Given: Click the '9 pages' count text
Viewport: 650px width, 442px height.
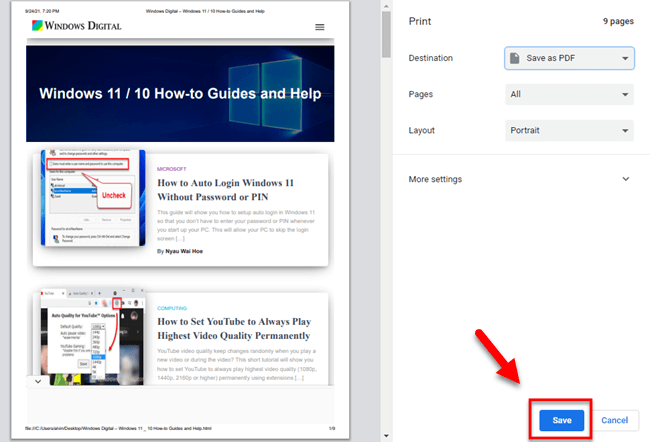Looking at the screenshot, I should click(x=618, y=21).
